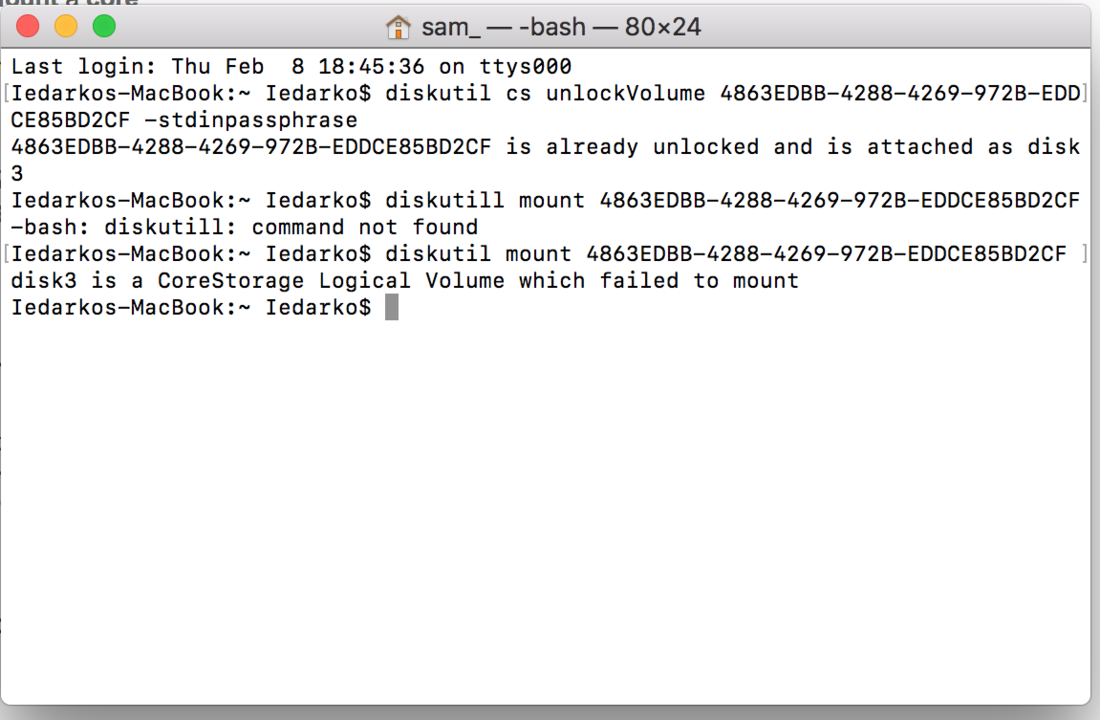
Task: Click the yellow minimize window button
Action: [x=66, y=27]
